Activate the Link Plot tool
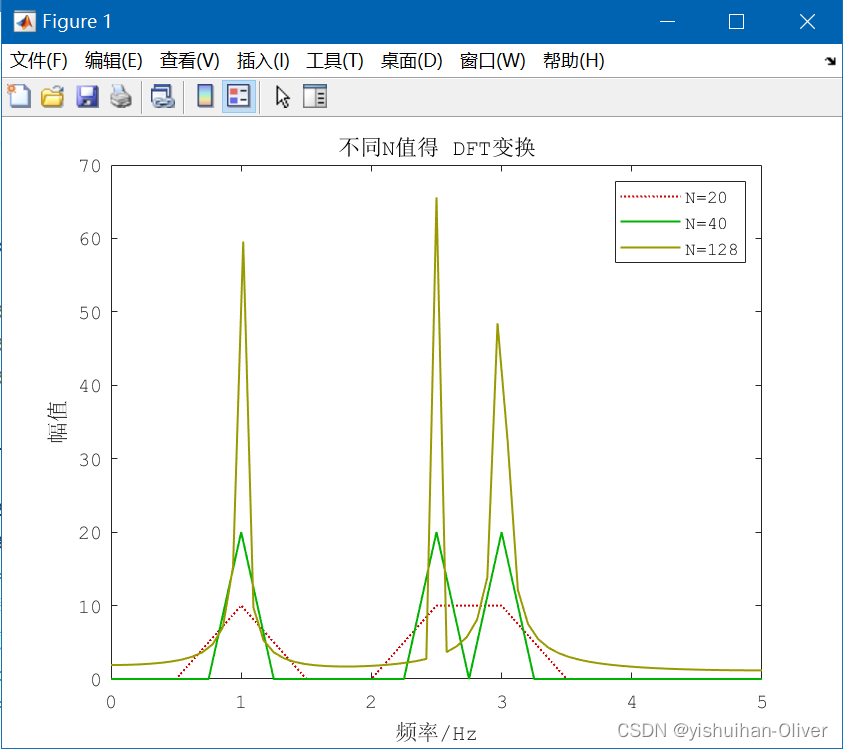This screenshot has height=750, width=843. click(163, 96)
